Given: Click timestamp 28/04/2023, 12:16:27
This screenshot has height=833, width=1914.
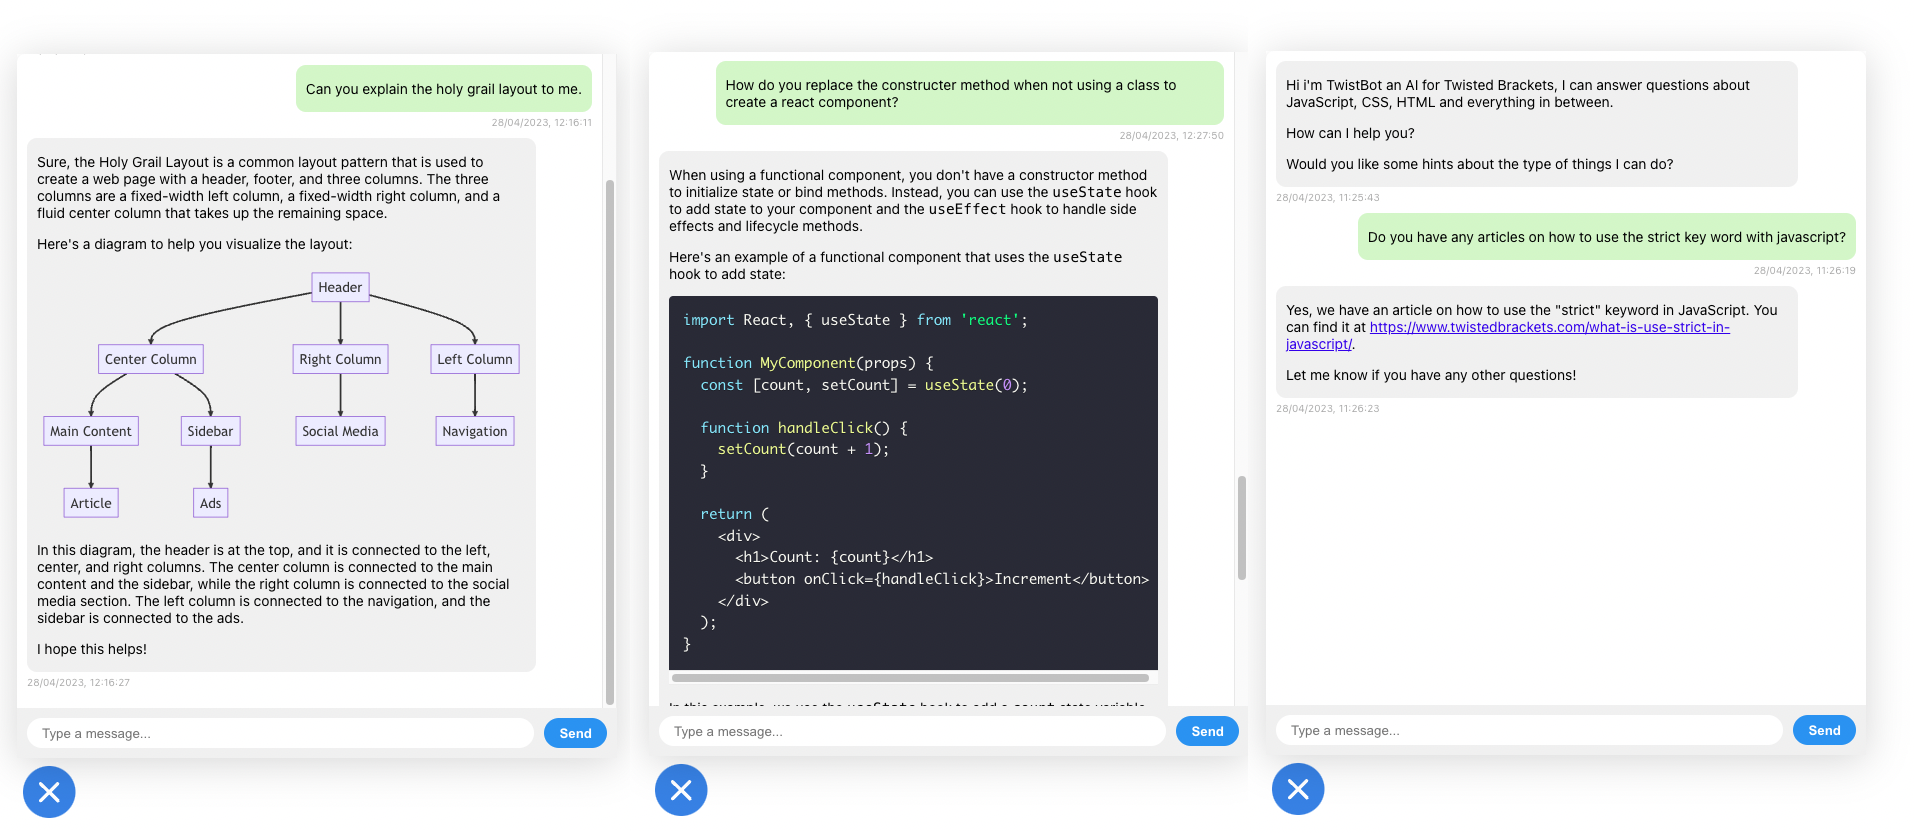Looking at the screenshot, I should tap(79, 683).
